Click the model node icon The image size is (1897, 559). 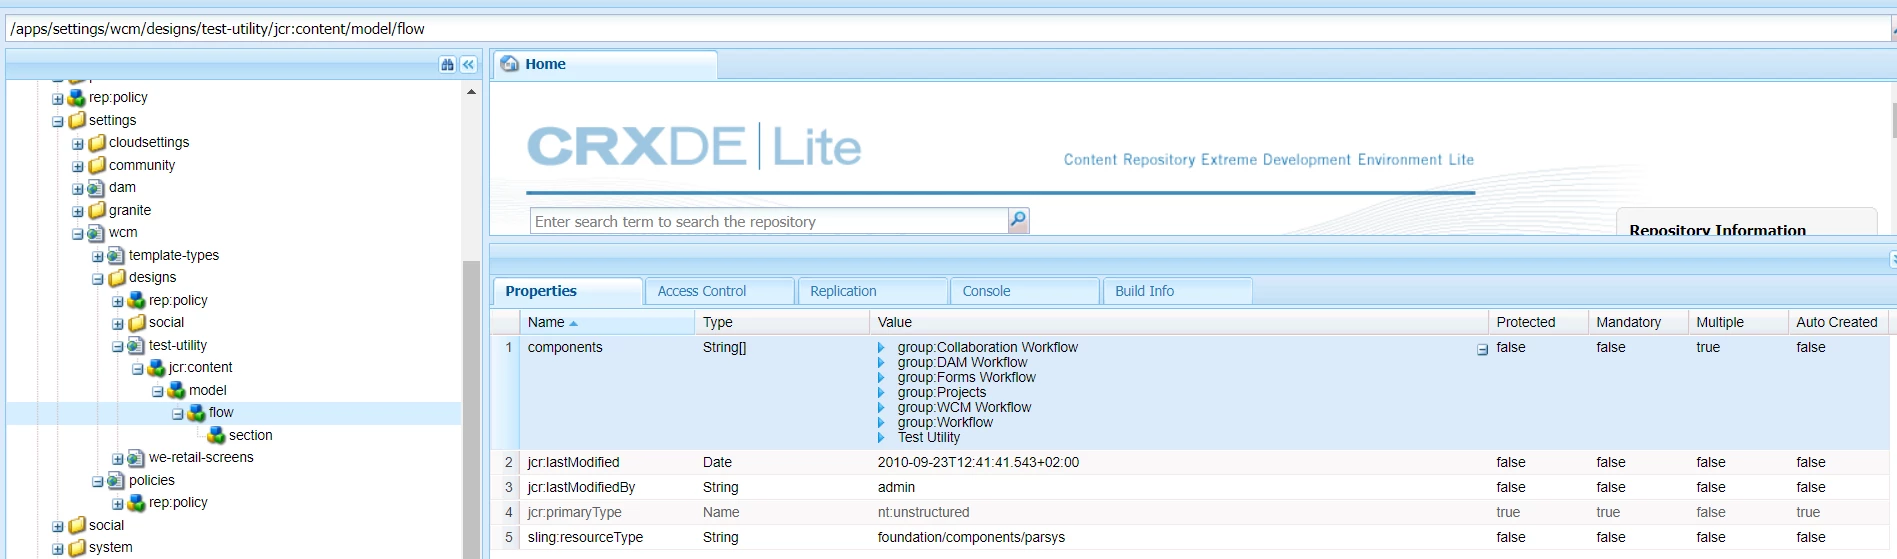click(177, 390)
